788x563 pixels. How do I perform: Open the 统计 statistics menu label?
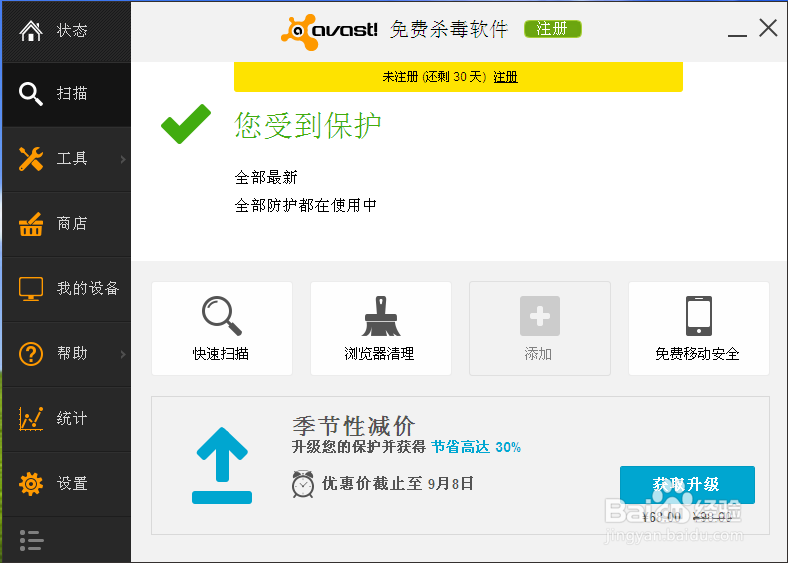72,418
